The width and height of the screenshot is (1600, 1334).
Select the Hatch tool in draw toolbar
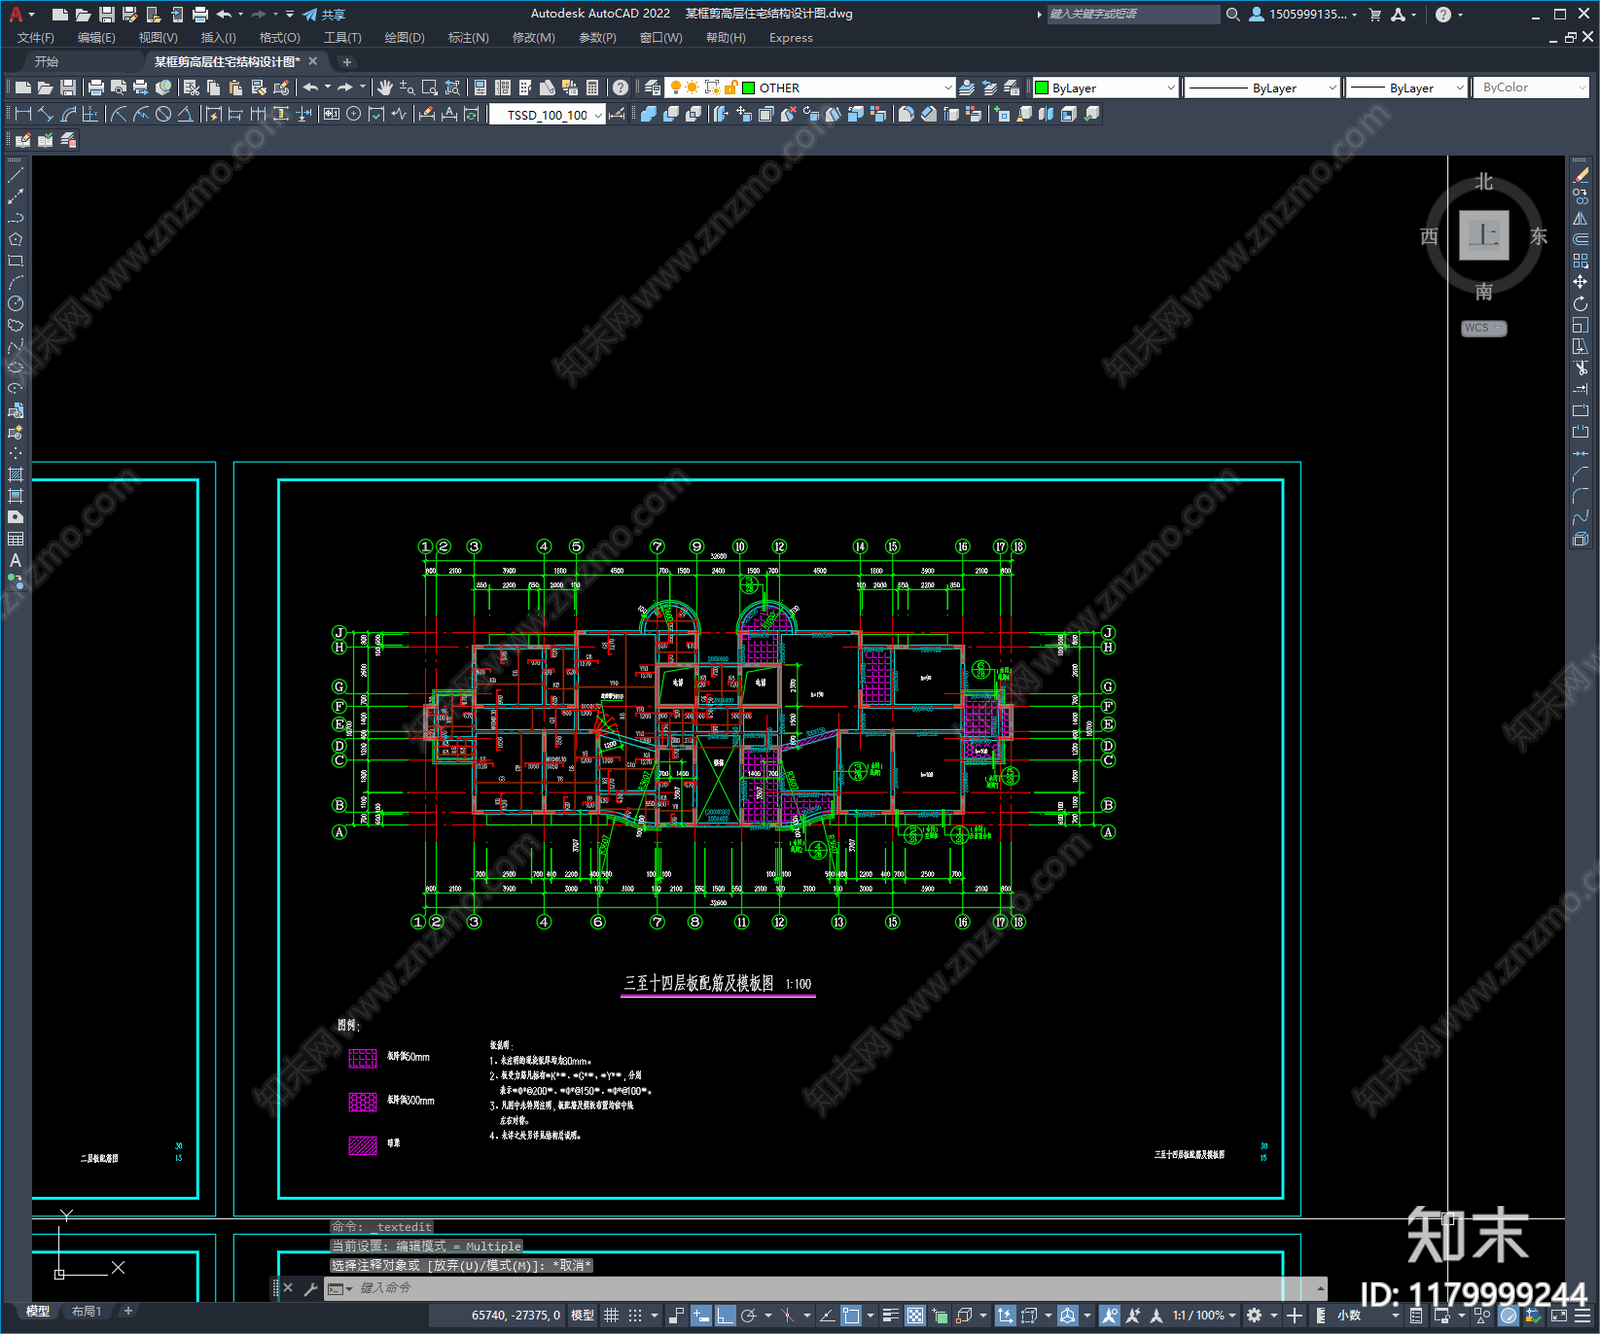15,475
